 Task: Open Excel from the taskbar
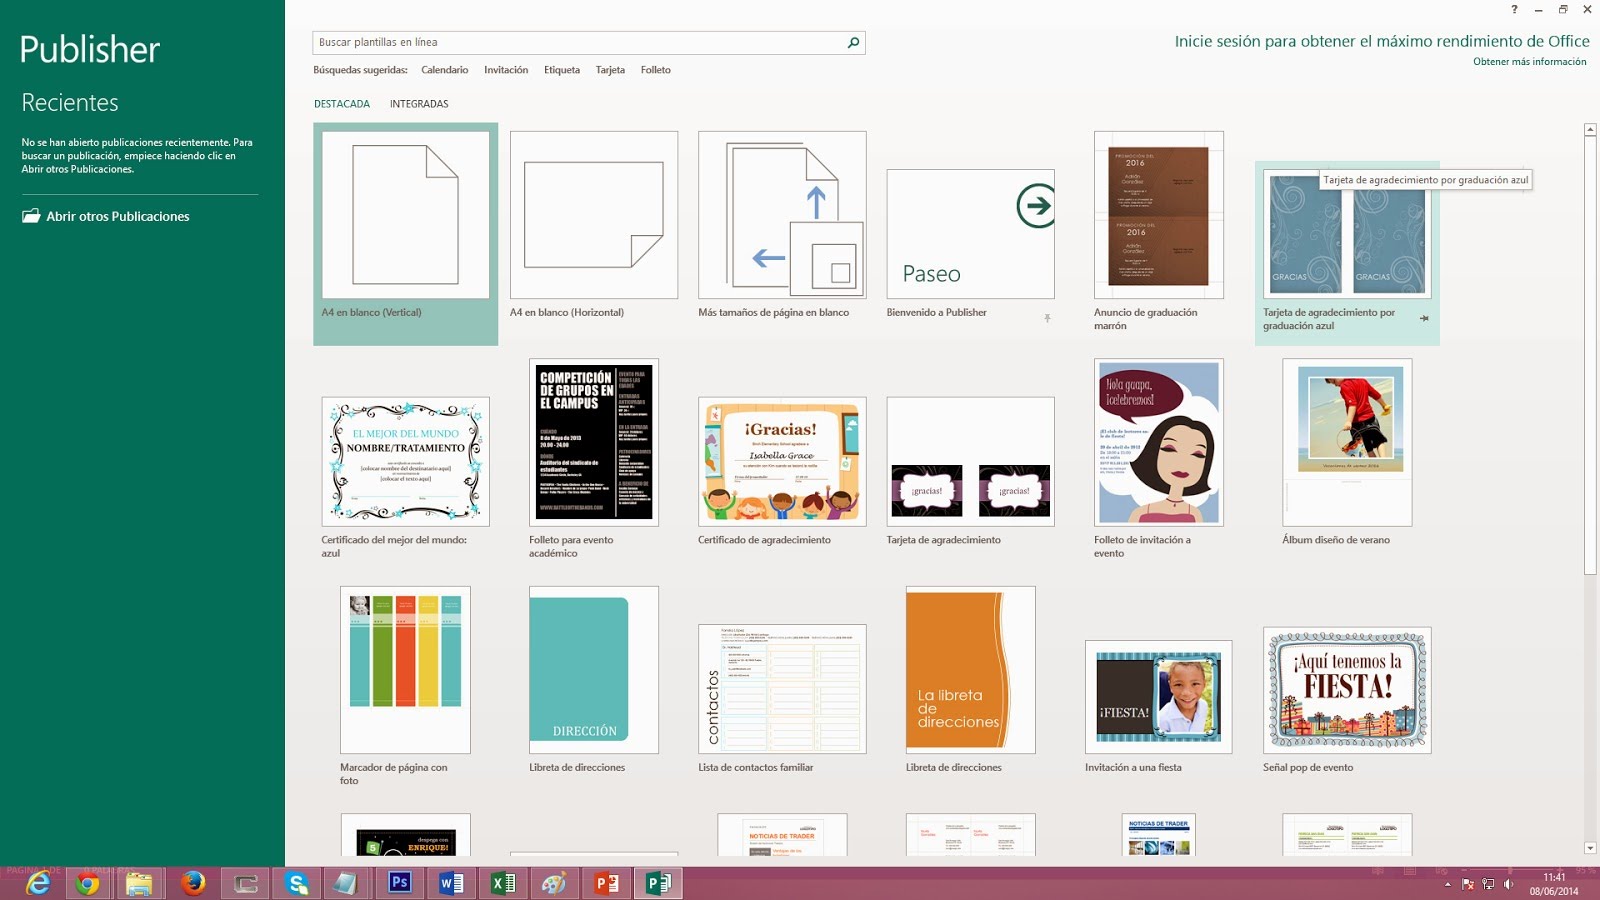click(502, 882)
